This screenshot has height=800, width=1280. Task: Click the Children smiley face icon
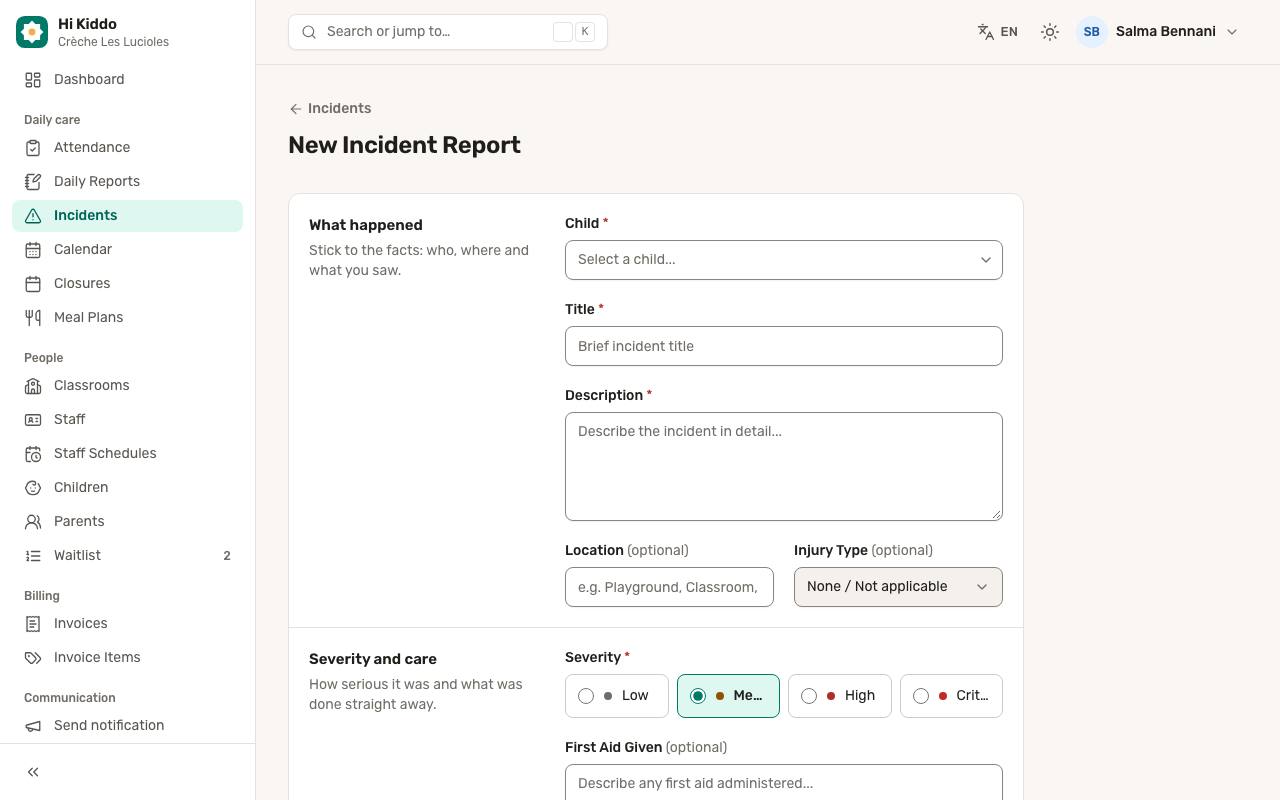33,487
